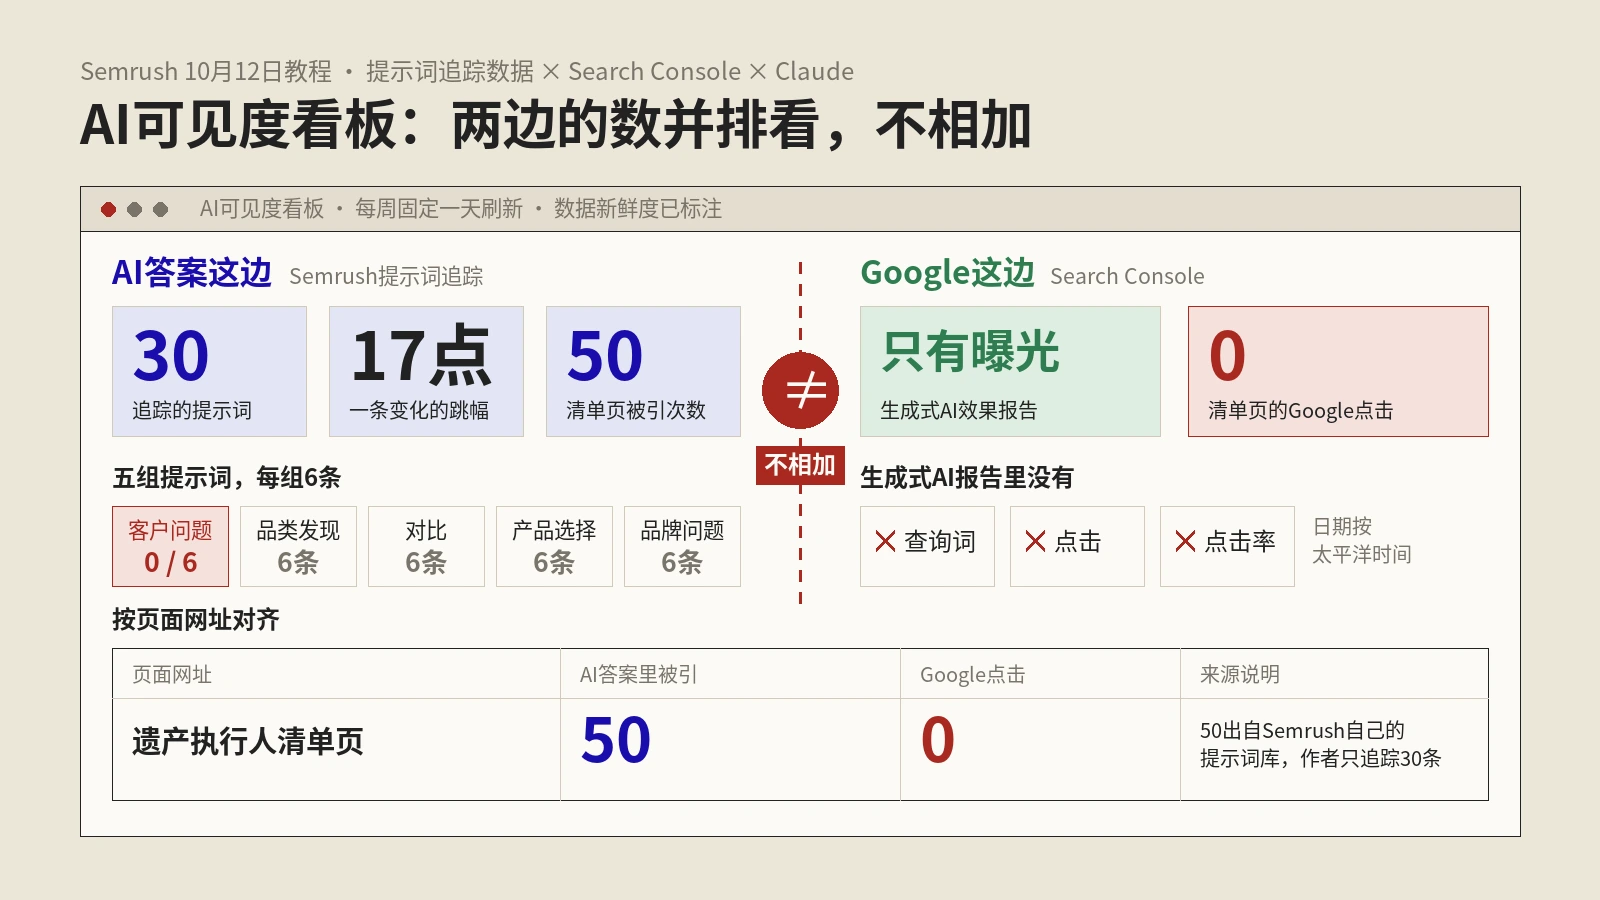Image resolution: width=1600 pixels, height=900 pixels.
Task: Click the Semrush提示词追踪 subtitle
Action: [x=386, y=277]
